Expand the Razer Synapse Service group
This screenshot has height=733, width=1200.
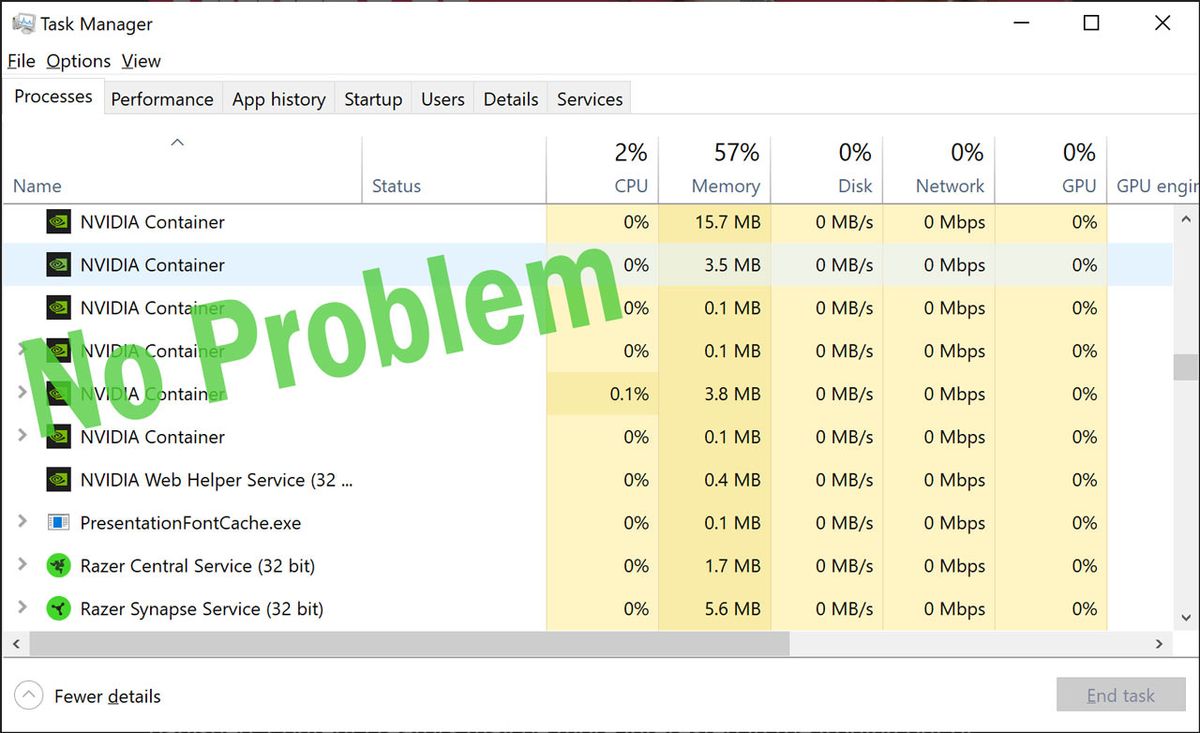(x=22, y=608)
